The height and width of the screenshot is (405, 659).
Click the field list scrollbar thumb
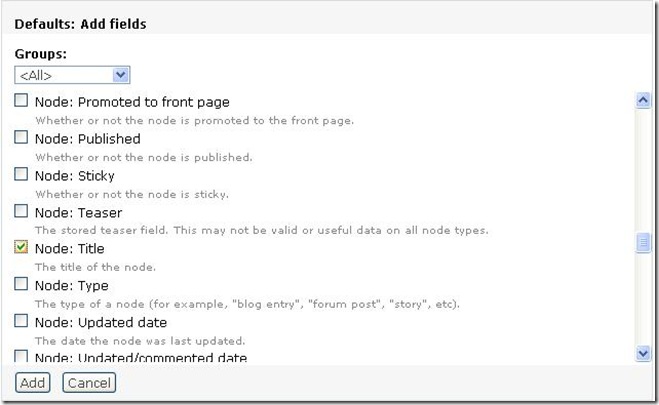click(x=643, y=243)
